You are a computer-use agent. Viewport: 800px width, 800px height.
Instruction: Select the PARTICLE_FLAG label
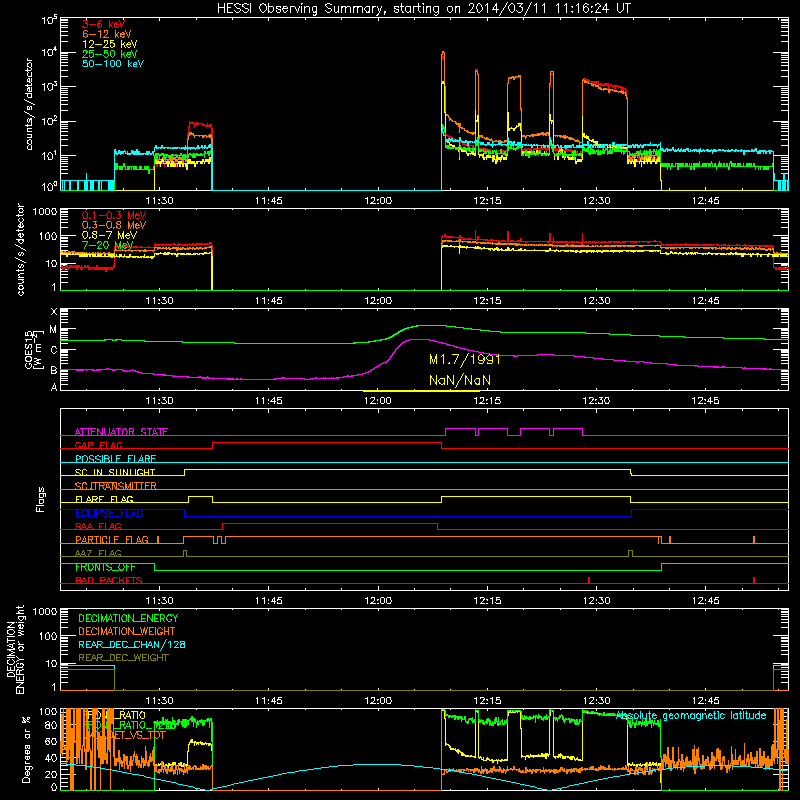(112, 539)
